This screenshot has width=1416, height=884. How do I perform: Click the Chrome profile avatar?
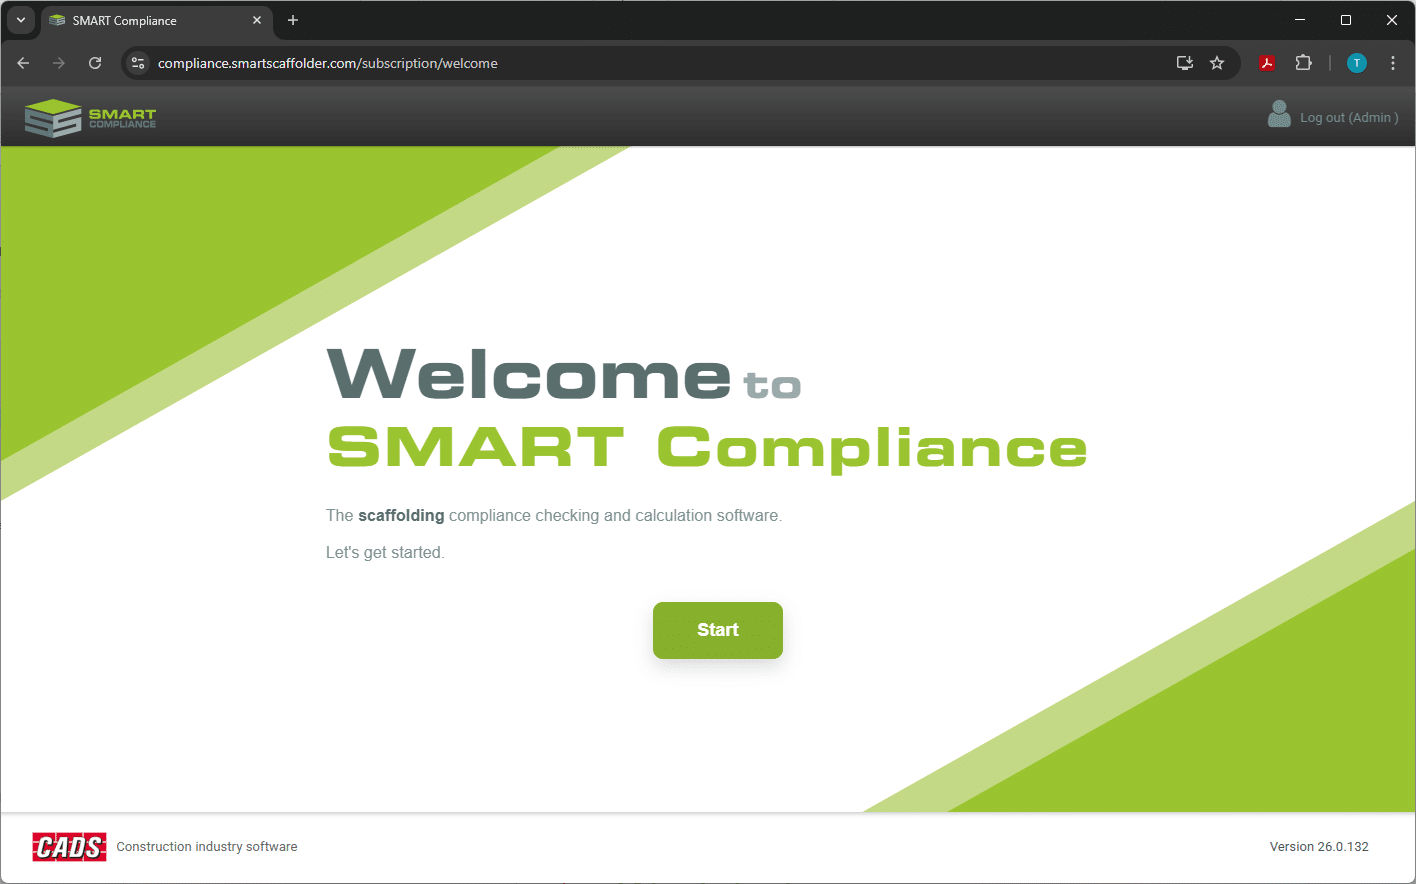(x=1356, y=63)
